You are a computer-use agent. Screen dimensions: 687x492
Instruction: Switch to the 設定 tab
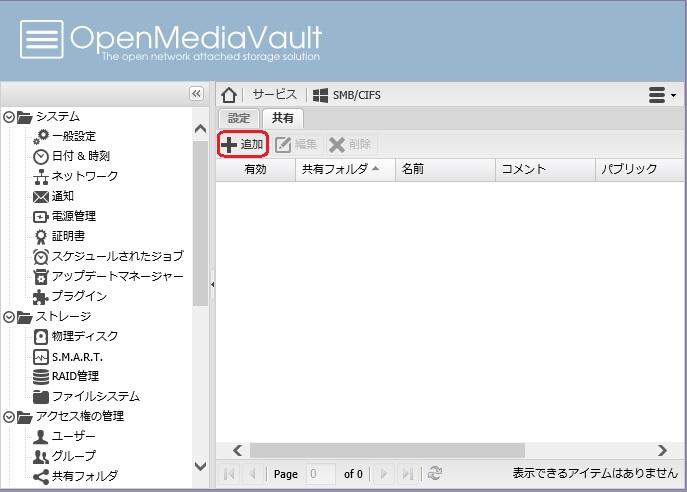tap(239, 118)
